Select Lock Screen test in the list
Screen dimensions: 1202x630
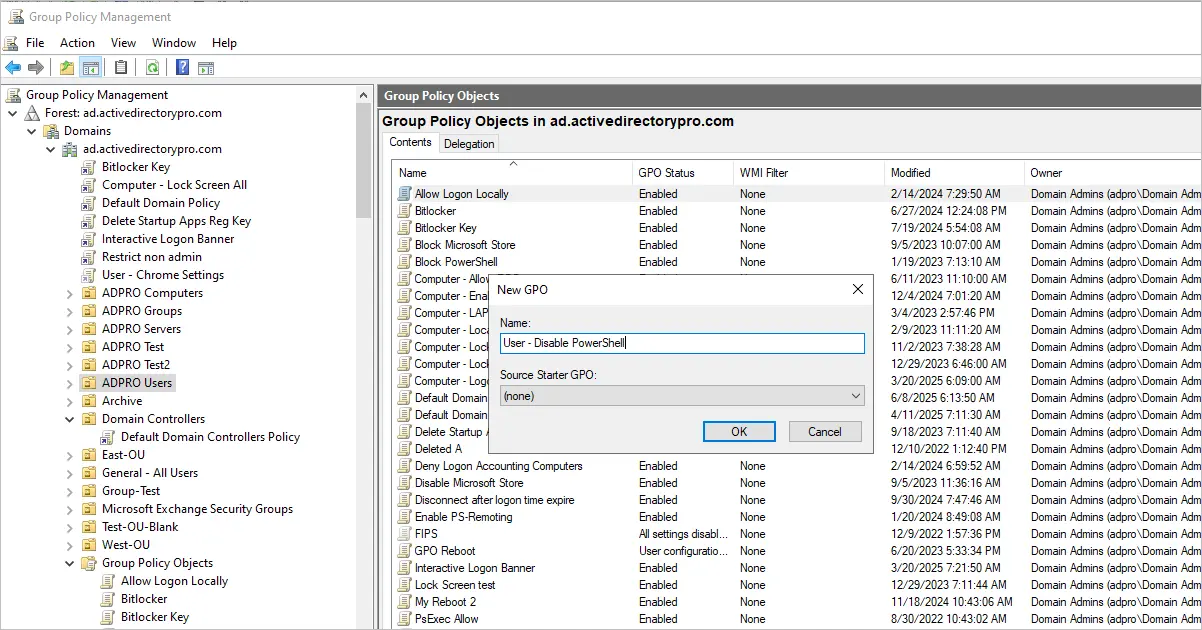click(455, 585)
